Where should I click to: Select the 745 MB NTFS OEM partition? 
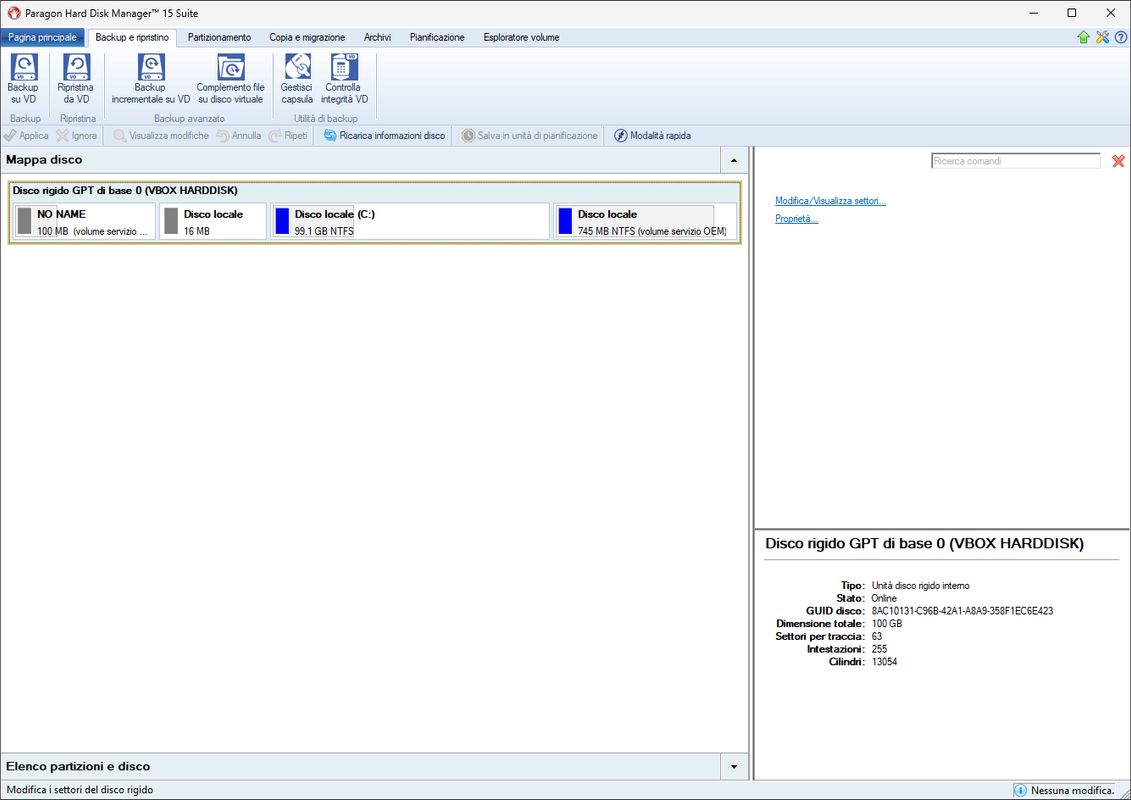pyautogui.click(x=645, y=221)
